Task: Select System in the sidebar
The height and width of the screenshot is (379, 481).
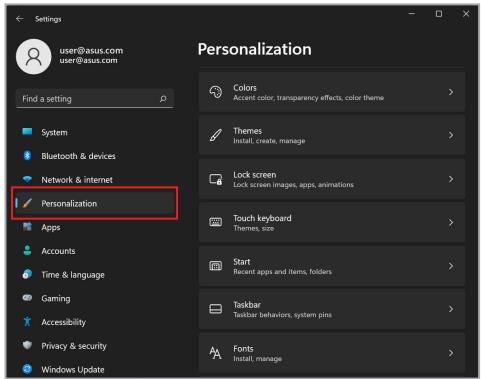Action: tap(94, 132)
